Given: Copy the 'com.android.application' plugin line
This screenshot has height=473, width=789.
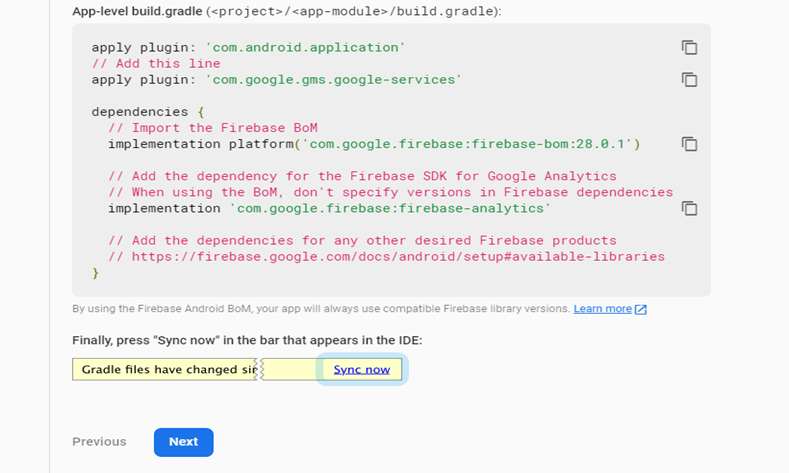Looking at the screenshot, I should pyautogui.click(x=689, y=47).
